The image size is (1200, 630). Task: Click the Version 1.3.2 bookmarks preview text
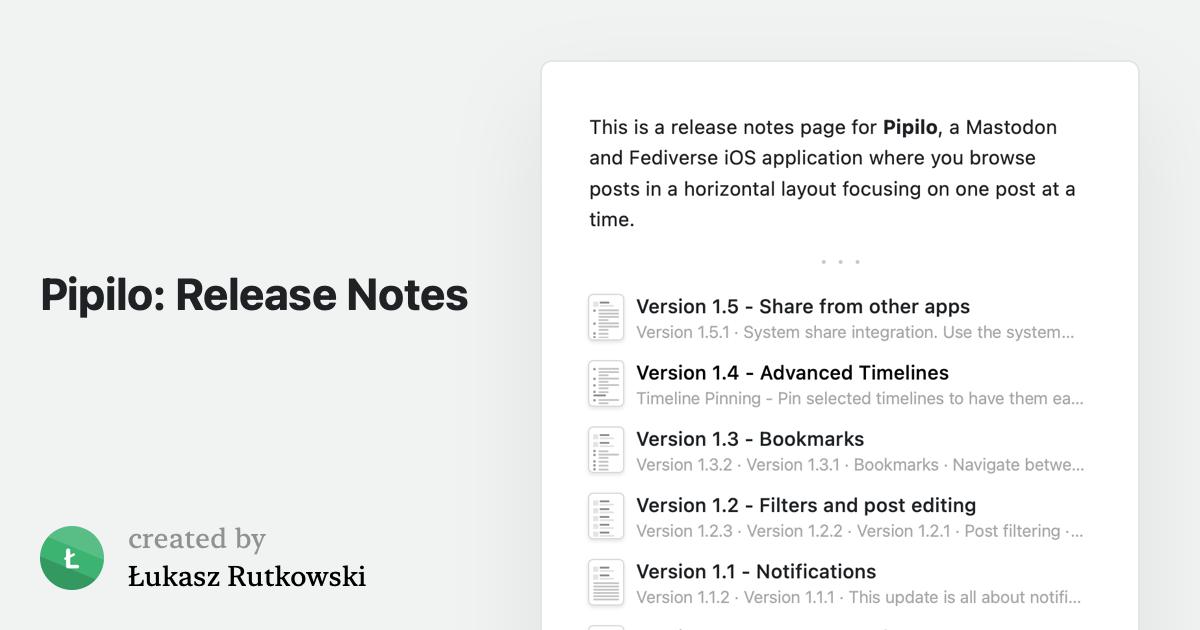pyautogui.click(x=860, y=464)
